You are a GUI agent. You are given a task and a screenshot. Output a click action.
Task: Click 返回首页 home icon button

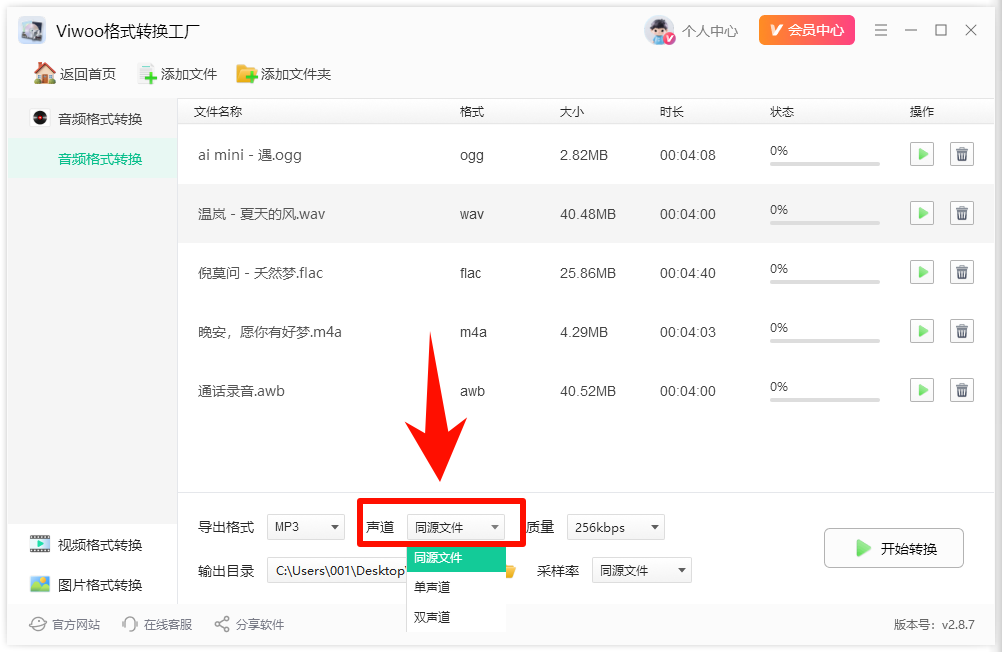75,74
